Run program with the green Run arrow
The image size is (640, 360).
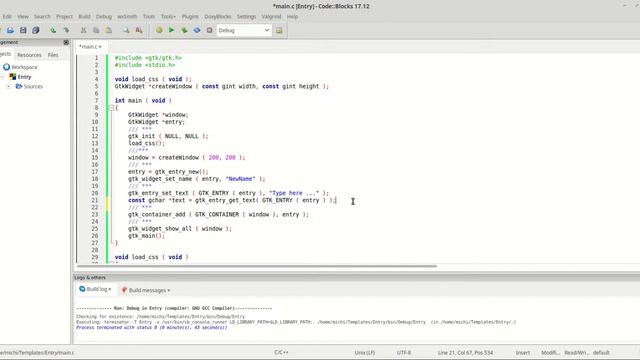171,30
